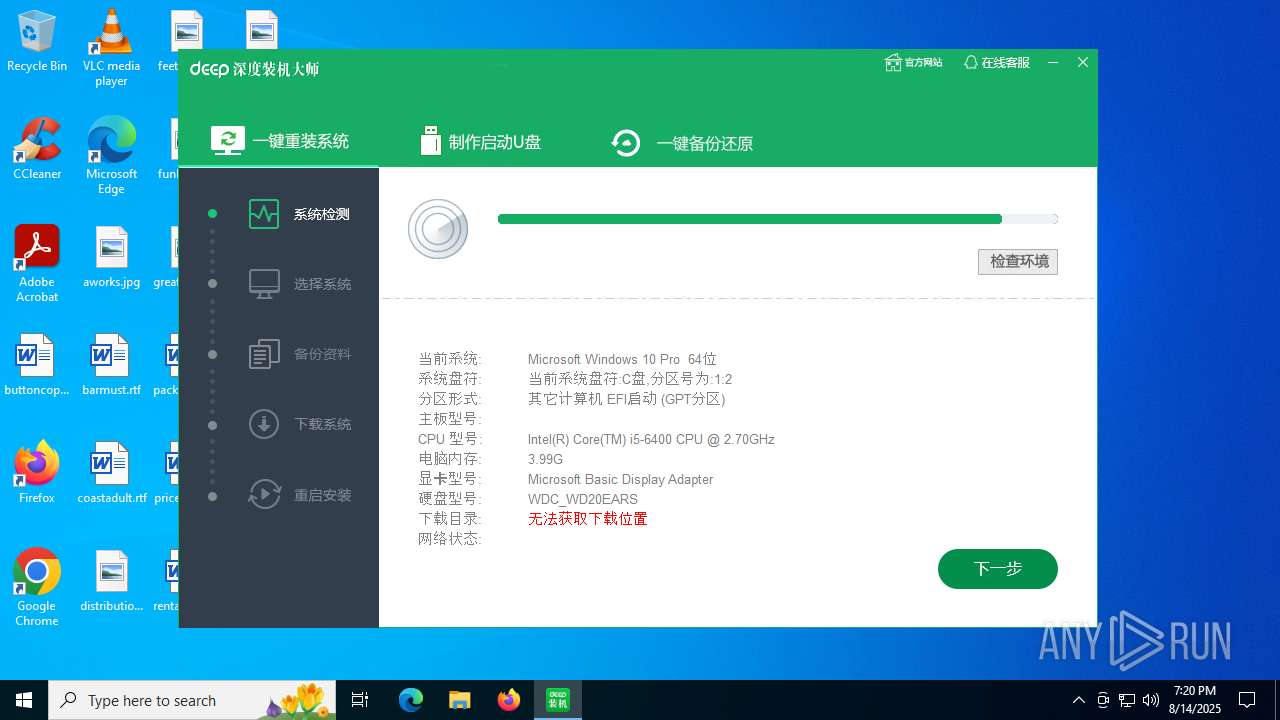Open Task View on taskbar
The width and height of the screenshot is (1280, 720).
(360, 700)
